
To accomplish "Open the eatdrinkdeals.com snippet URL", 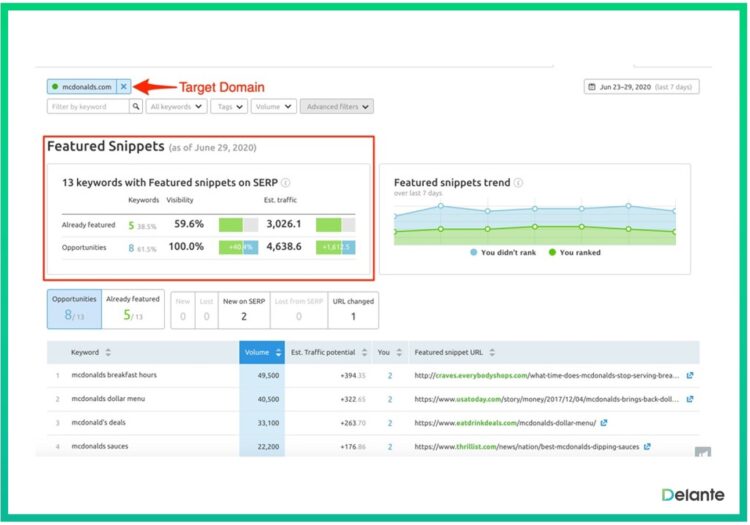I will point(505,423).
